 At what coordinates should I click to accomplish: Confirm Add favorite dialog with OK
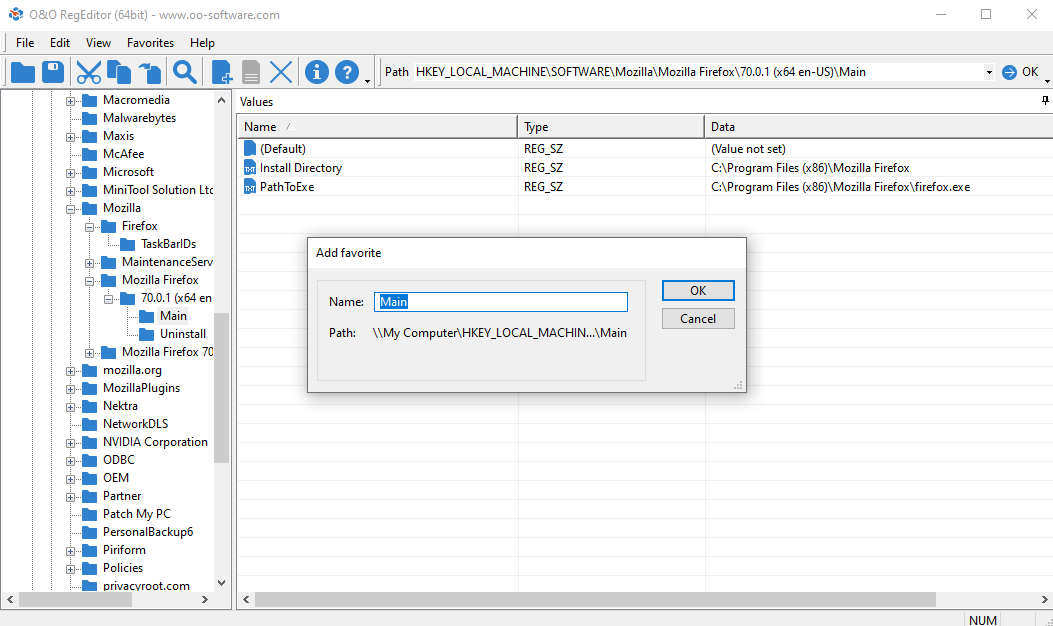tap(698, 290)
